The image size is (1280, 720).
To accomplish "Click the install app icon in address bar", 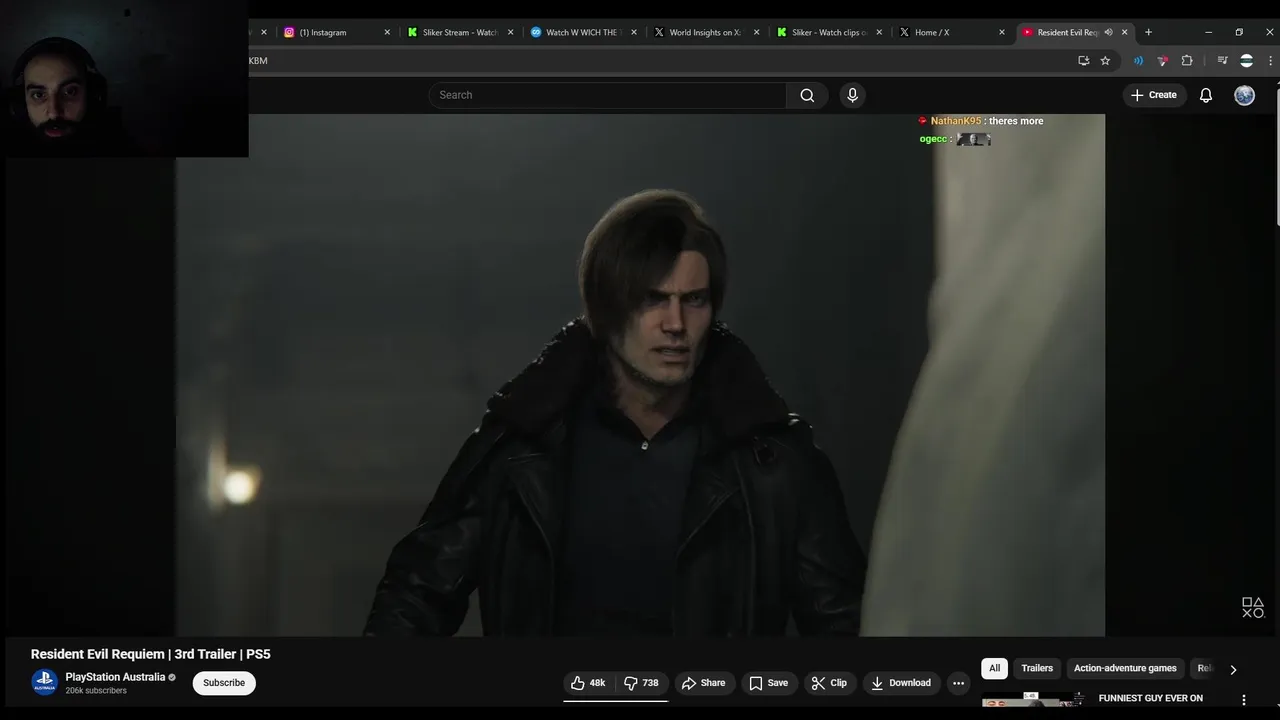I will [1083, 61].
